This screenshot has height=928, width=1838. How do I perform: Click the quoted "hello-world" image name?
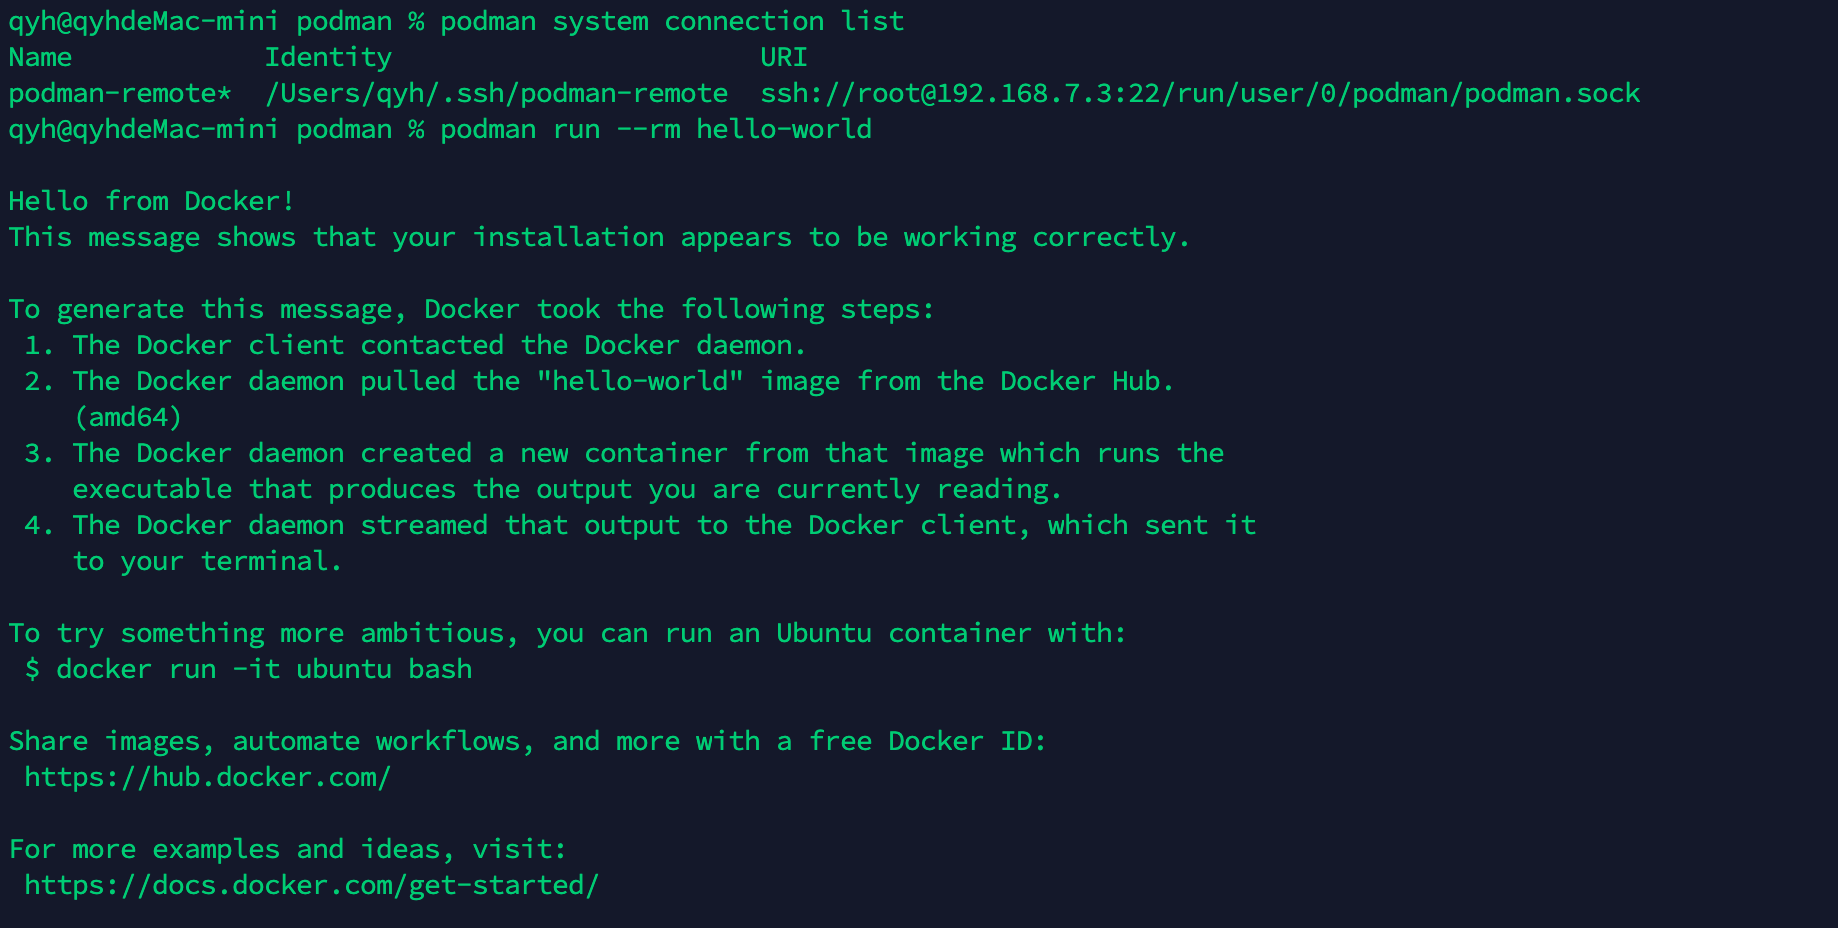[640, 381]
